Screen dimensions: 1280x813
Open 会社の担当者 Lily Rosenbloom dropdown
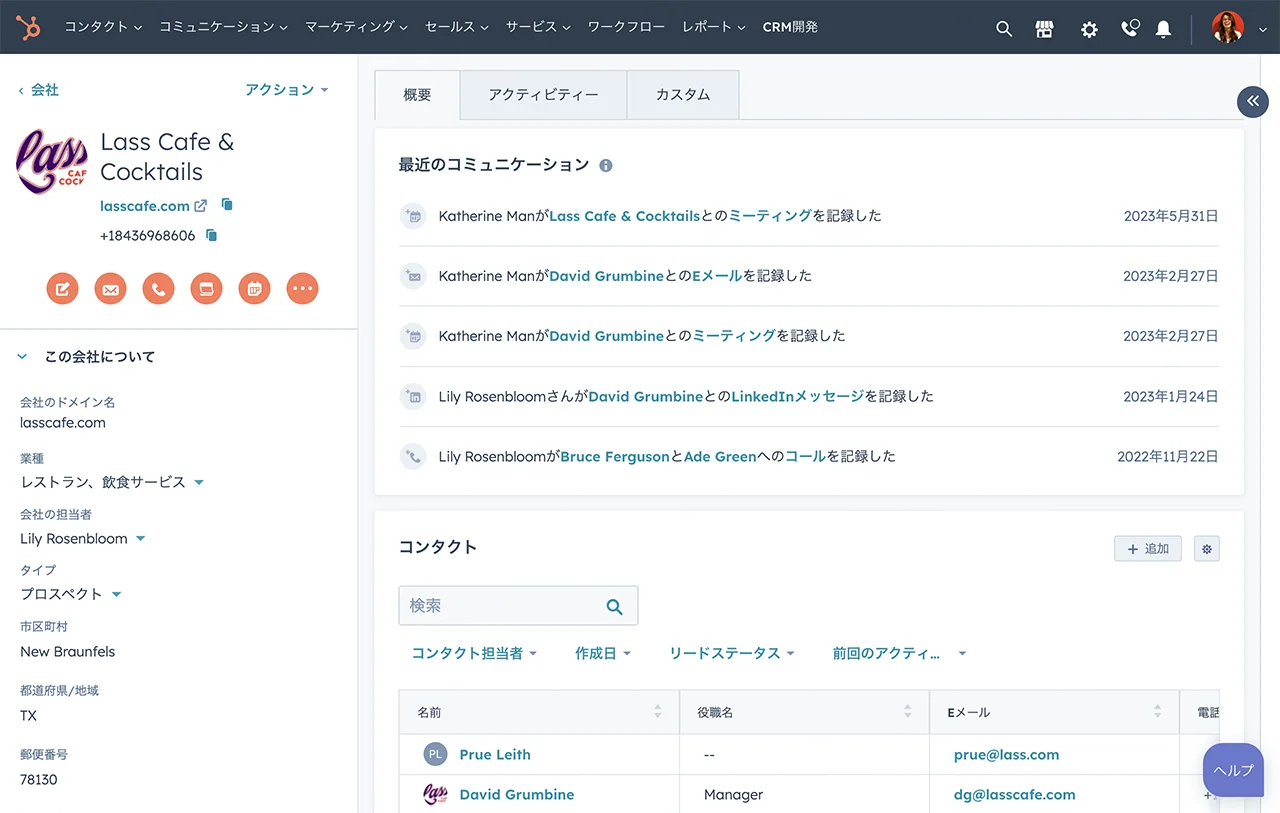click(x=140, y=539)
